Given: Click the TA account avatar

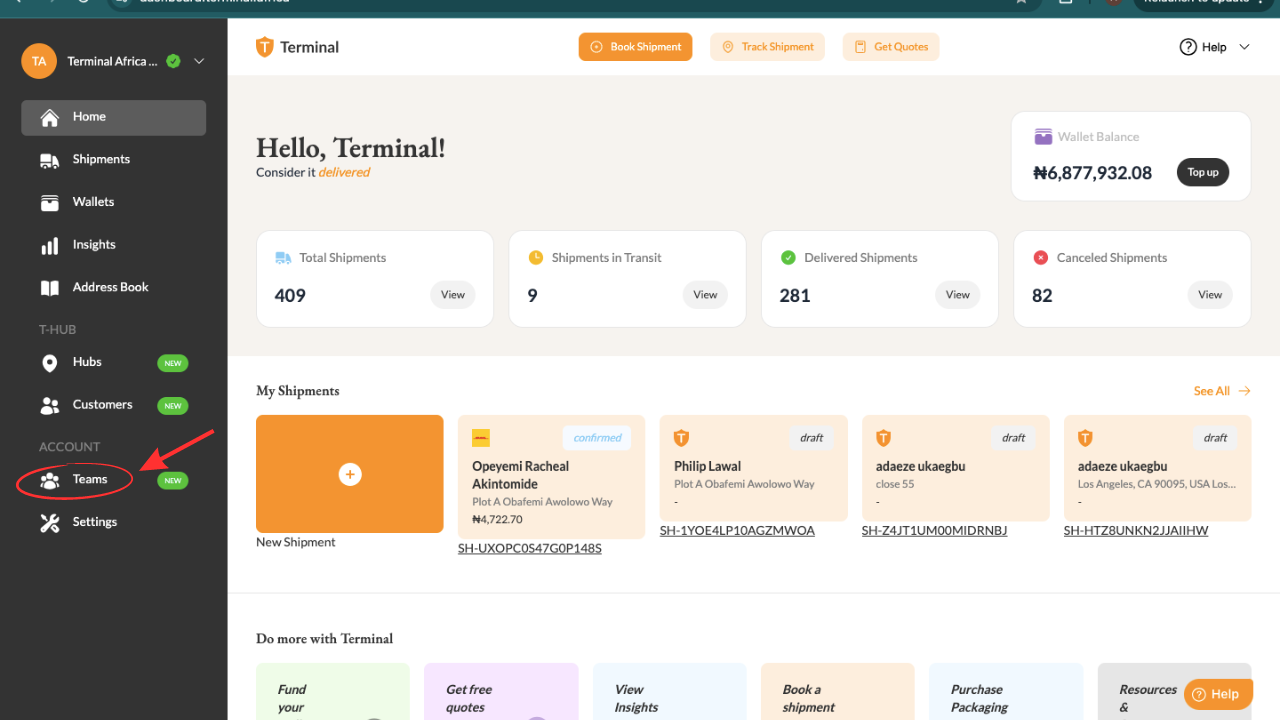Looking at the screenshot, I should click(39, 61).
